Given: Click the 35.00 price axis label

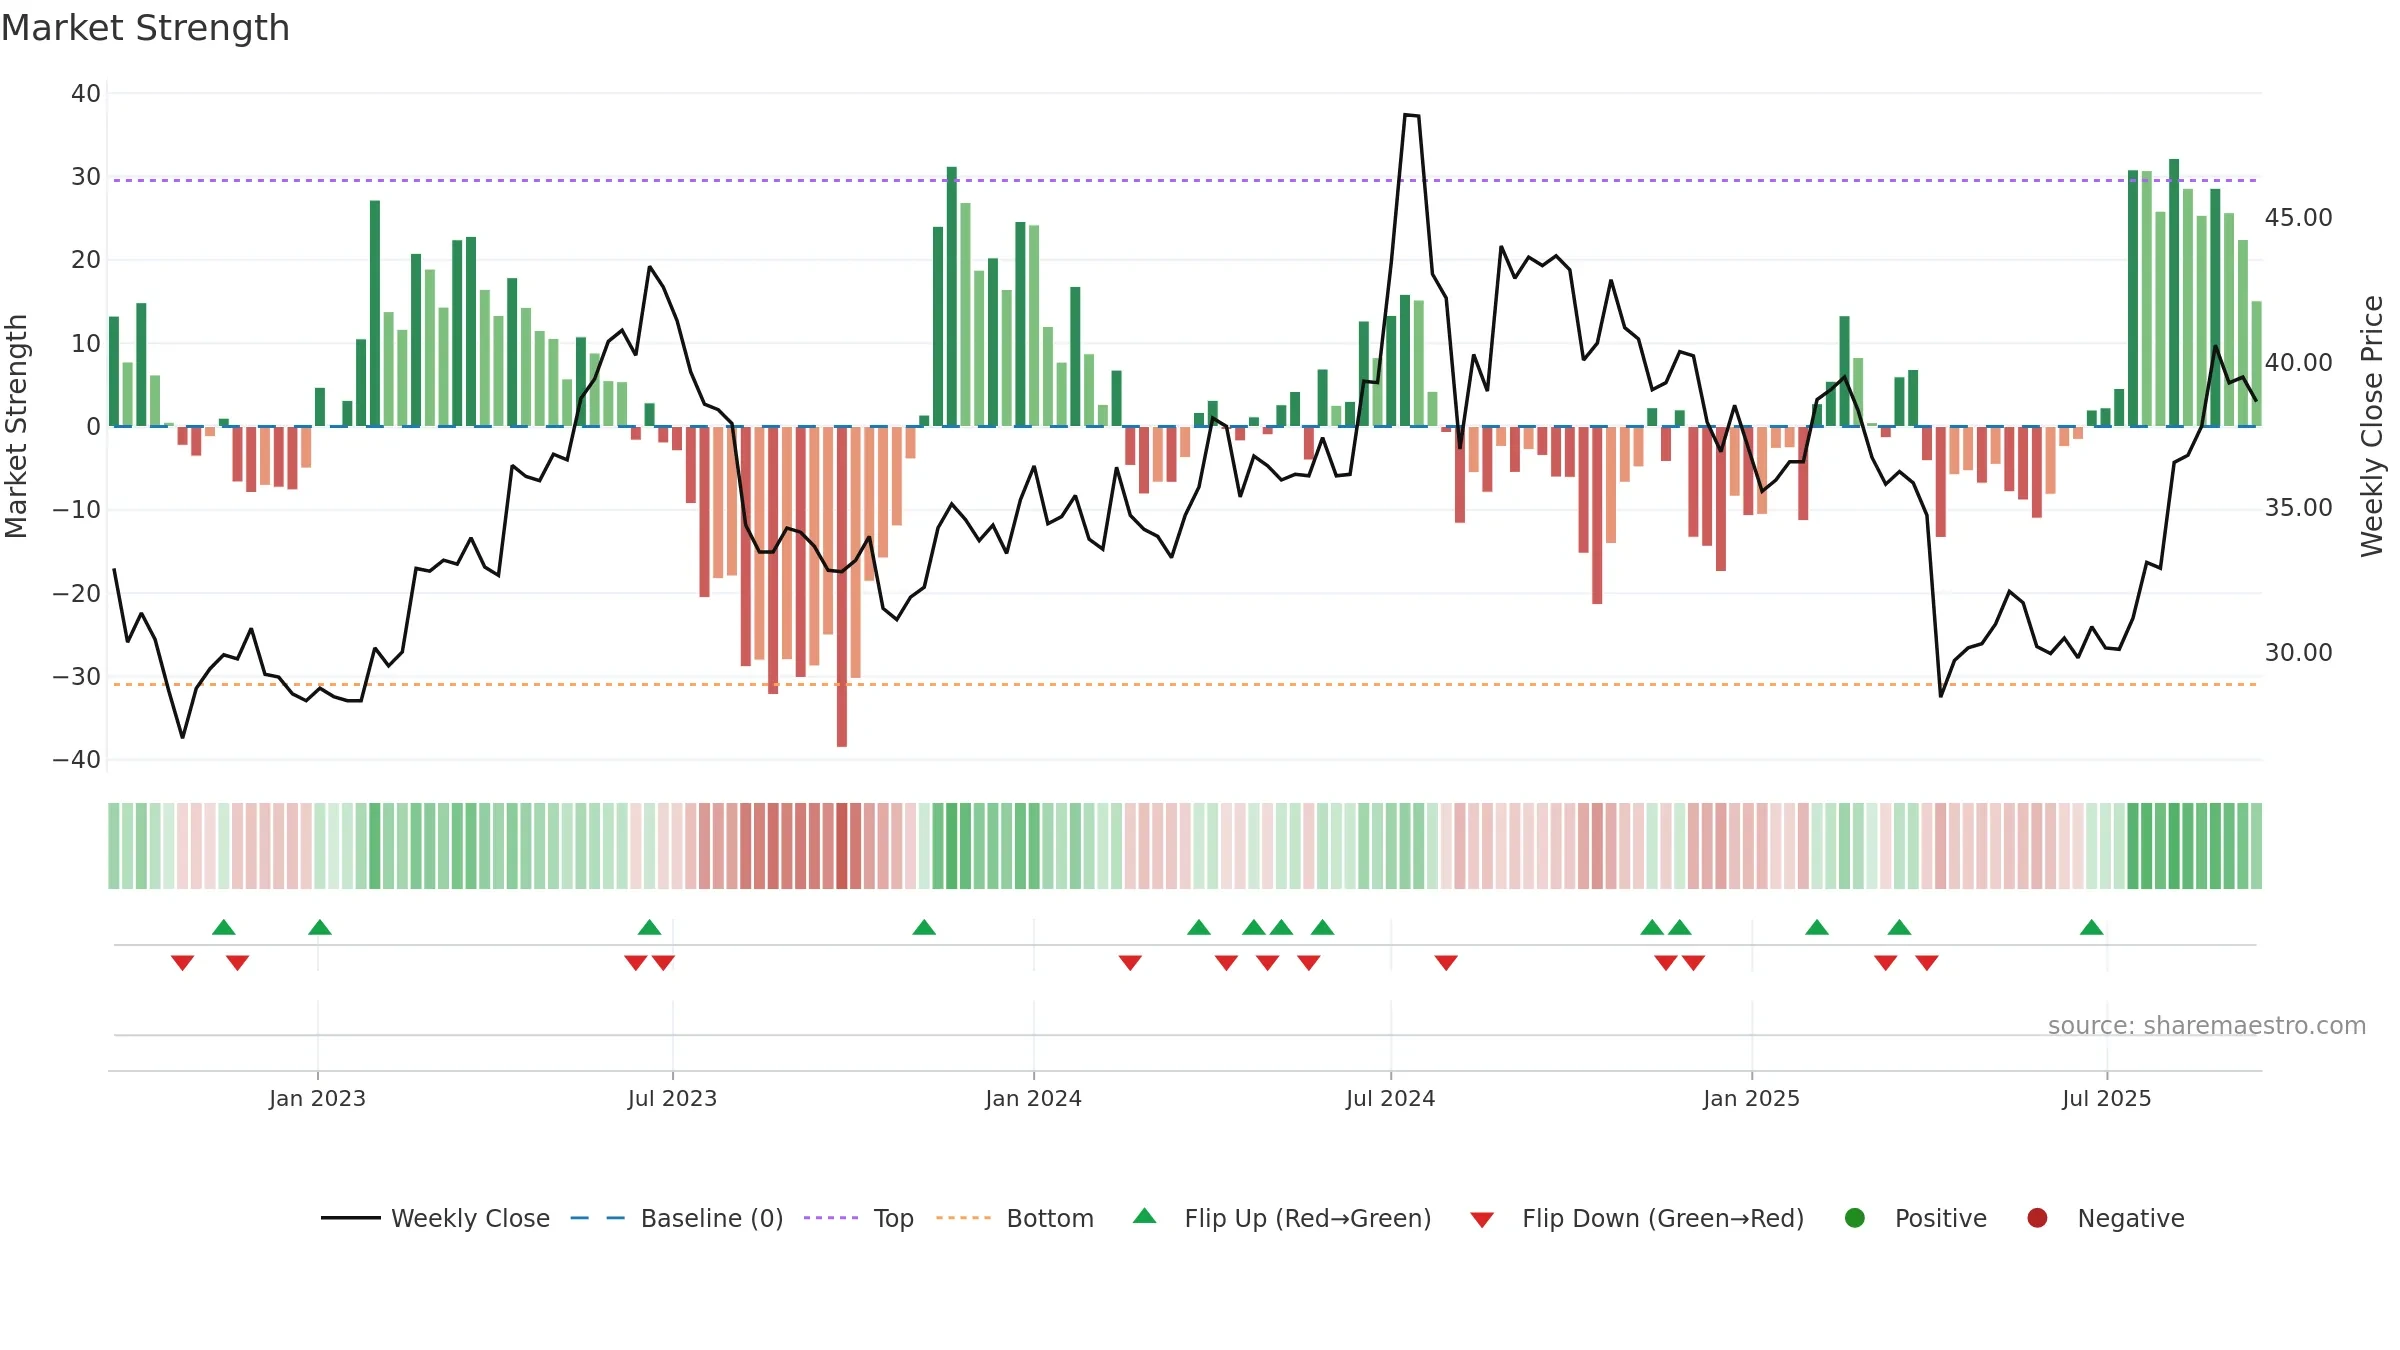Looking at the screenshot, I should (2298, 508).
